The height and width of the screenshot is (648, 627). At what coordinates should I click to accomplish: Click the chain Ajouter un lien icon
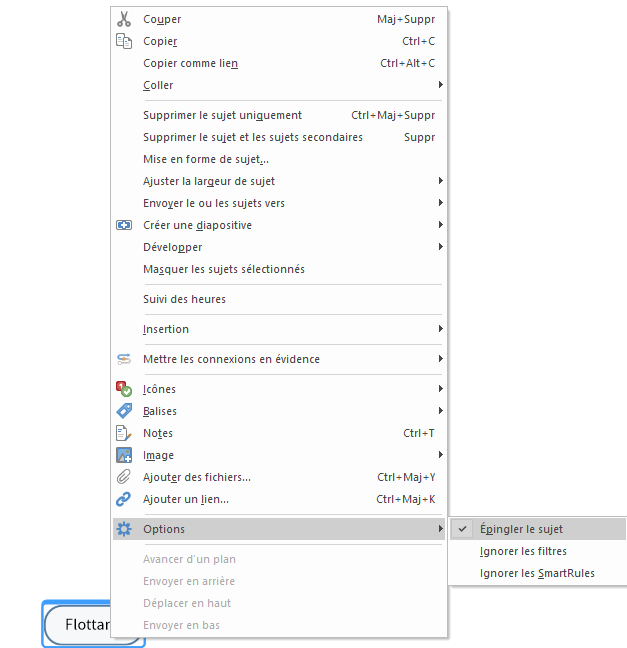click(124, 499)
